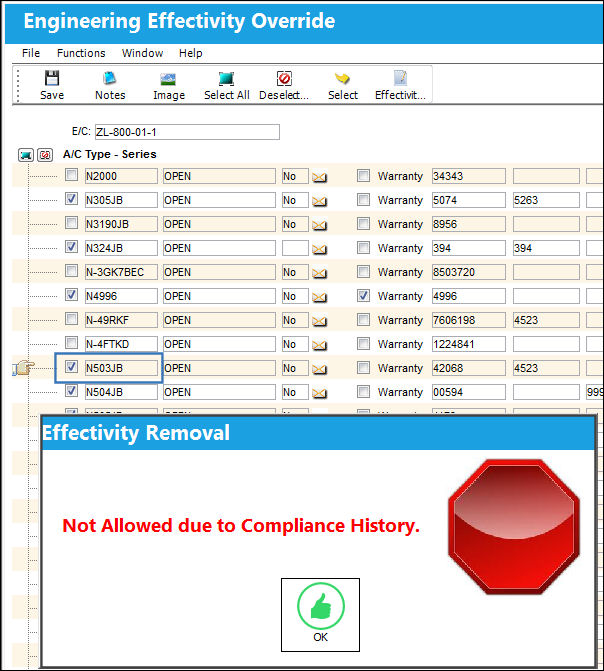Open the envelope icon in N305JB row
604x671 pixels.
[319, 201]
